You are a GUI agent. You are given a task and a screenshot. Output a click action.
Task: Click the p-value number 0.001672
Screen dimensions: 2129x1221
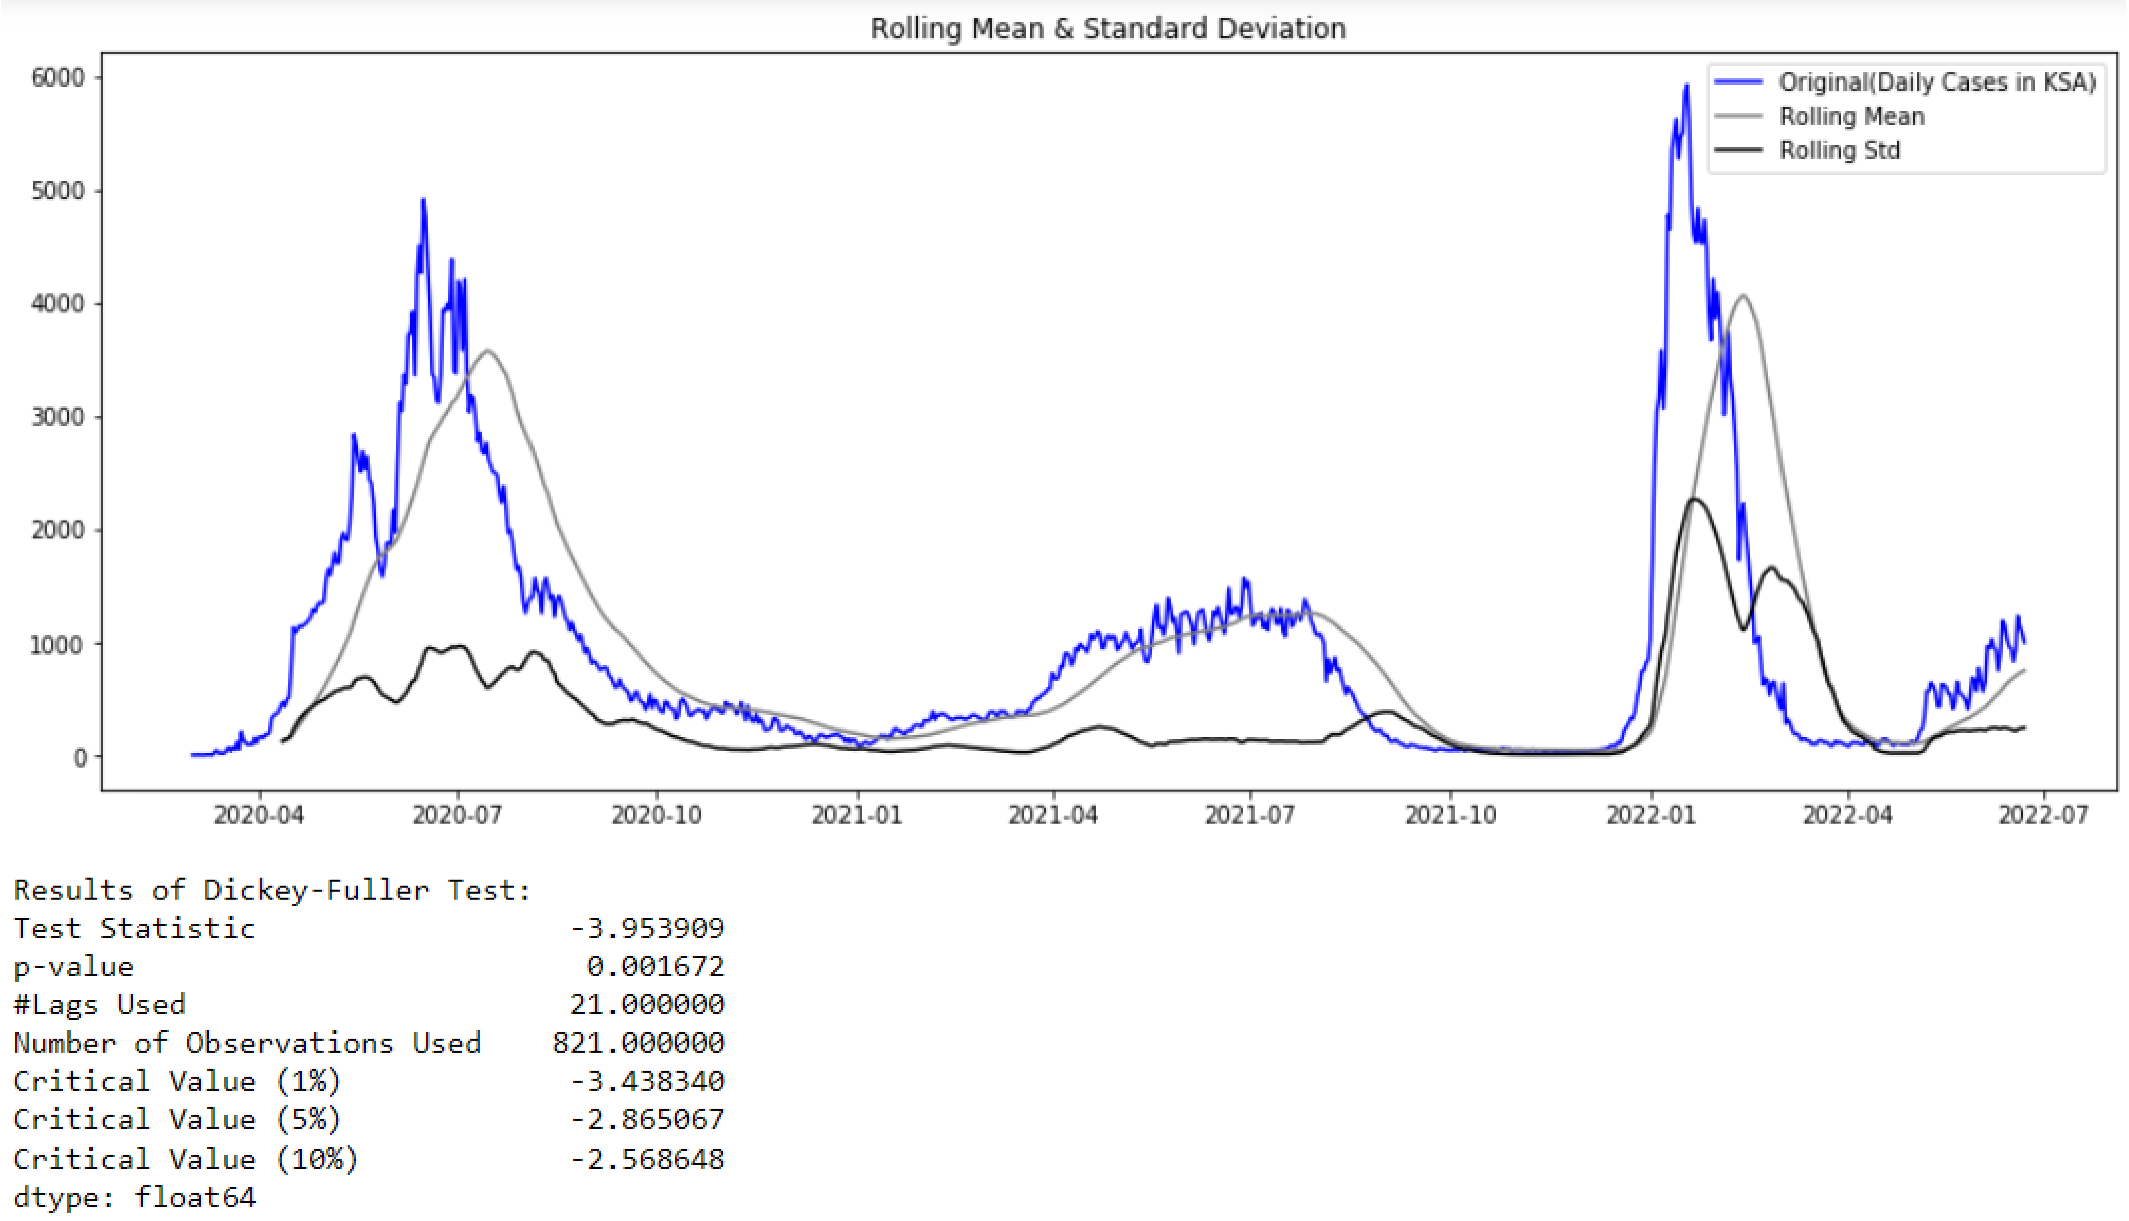(x=655, y=966)
